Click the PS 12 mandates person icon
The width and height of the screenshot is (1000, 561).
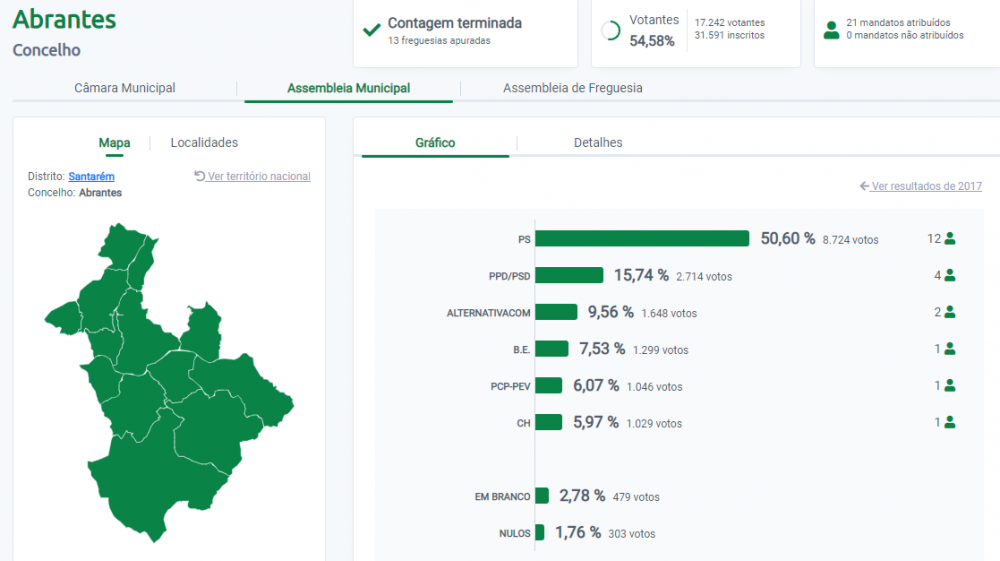(950, 238)
